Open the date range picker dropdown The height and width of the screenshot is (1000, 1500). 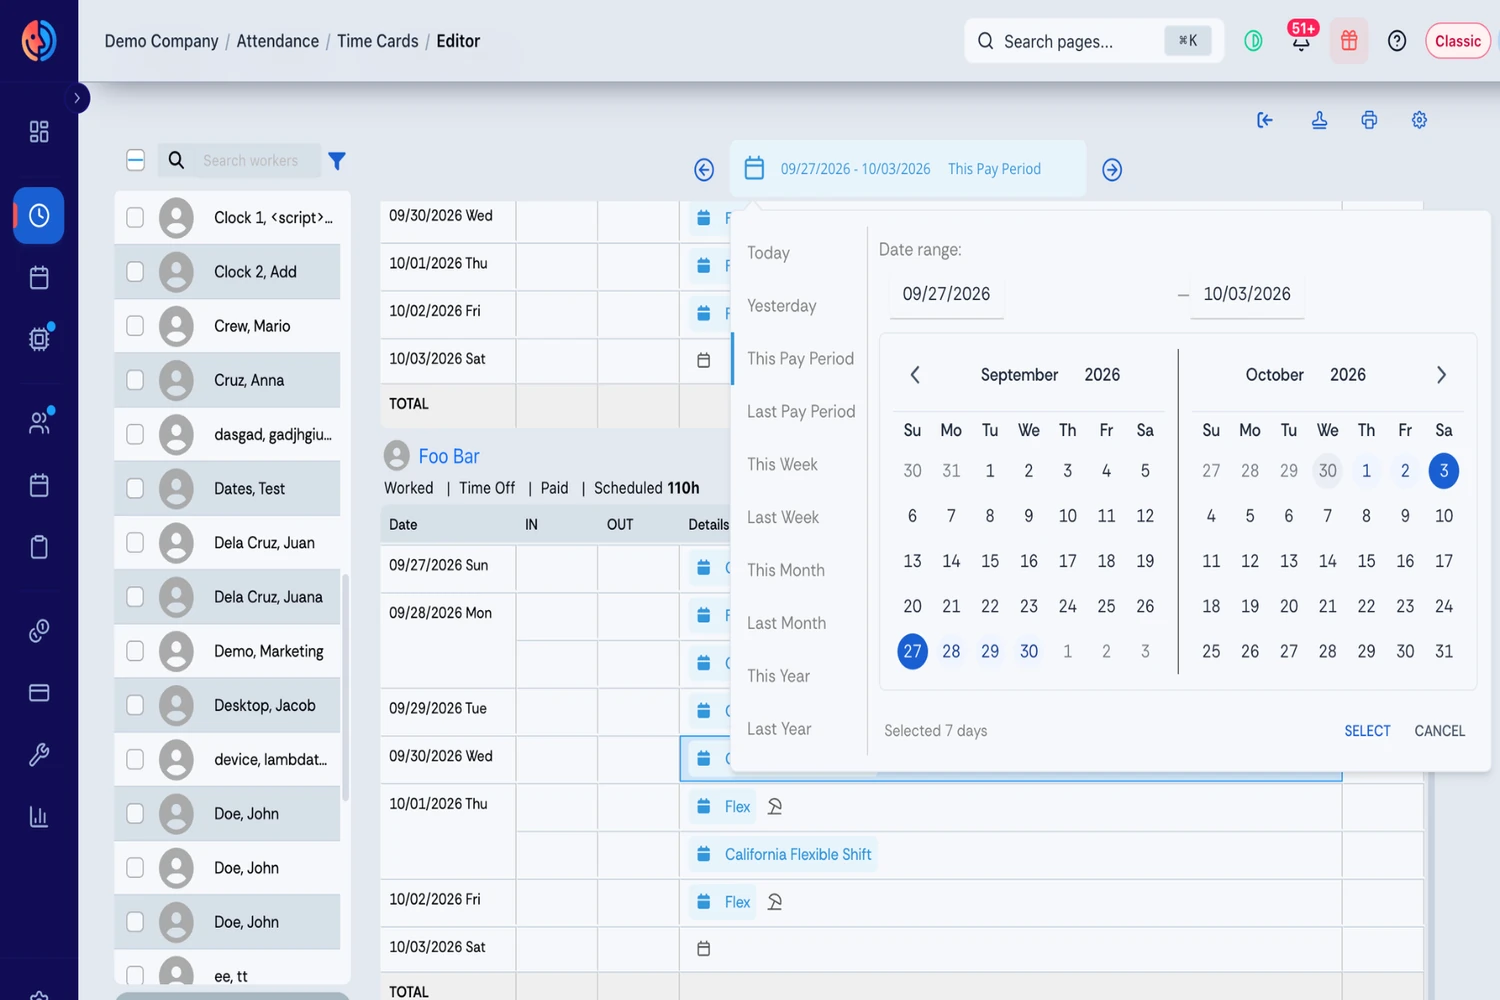(x=908, y=169)
